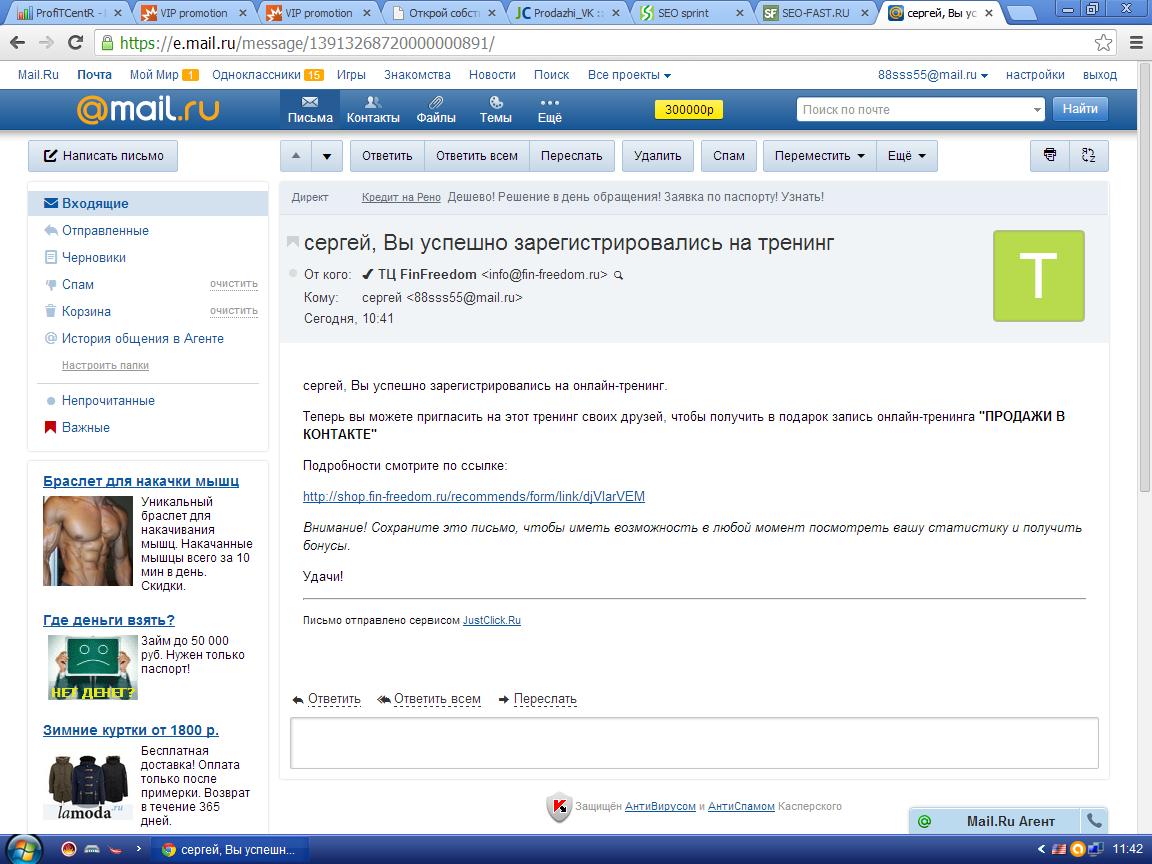The height and width of the screenshot is (864, 1152).
Task: Click the Написать письмо button
Action: point(103,156)
